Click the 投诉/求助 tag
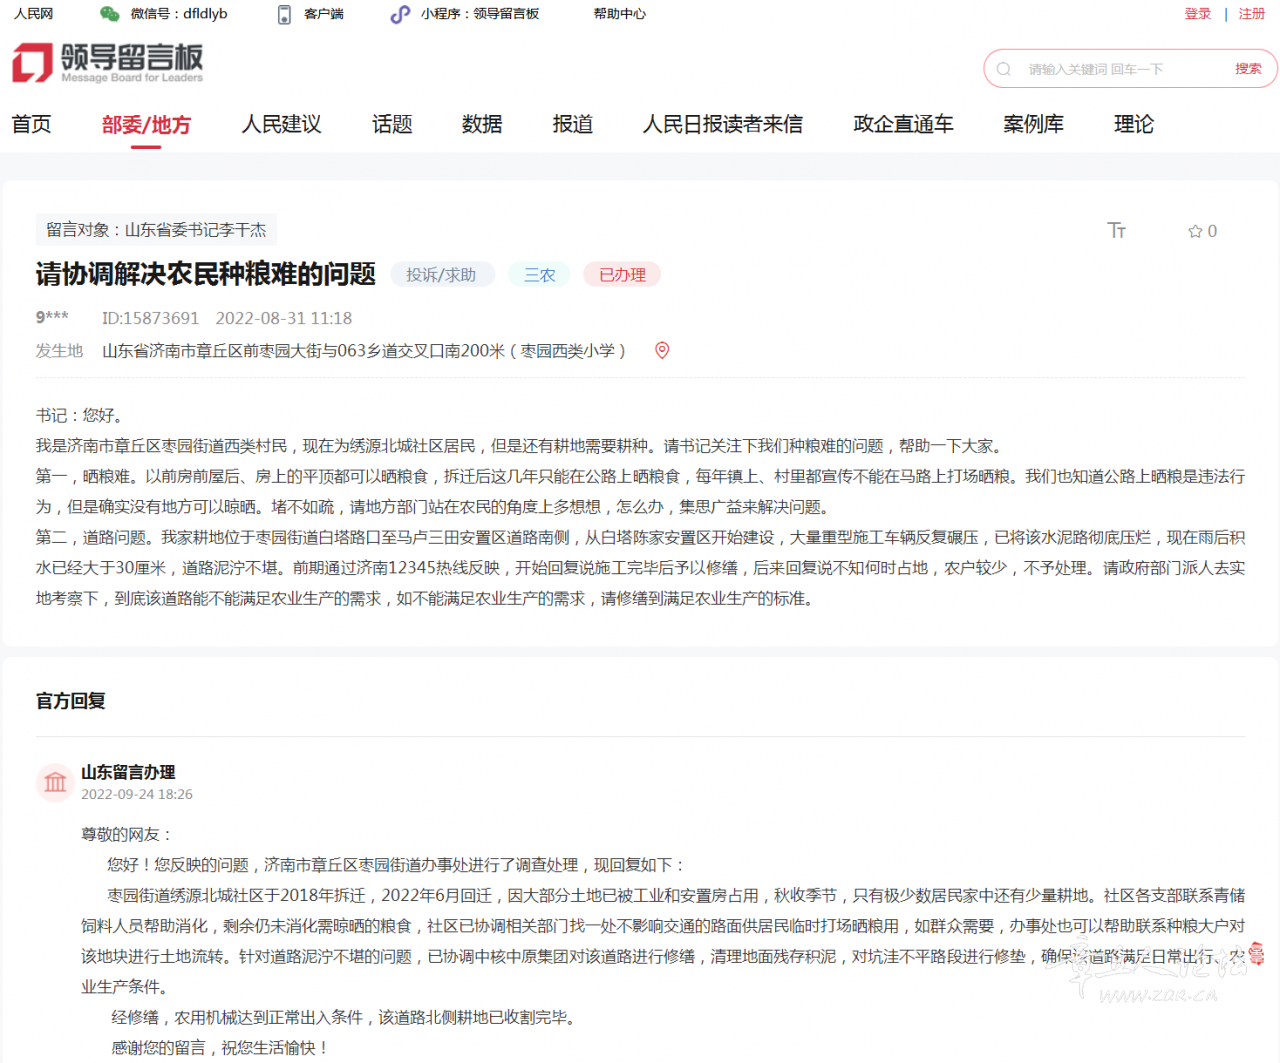 (441, 275)
